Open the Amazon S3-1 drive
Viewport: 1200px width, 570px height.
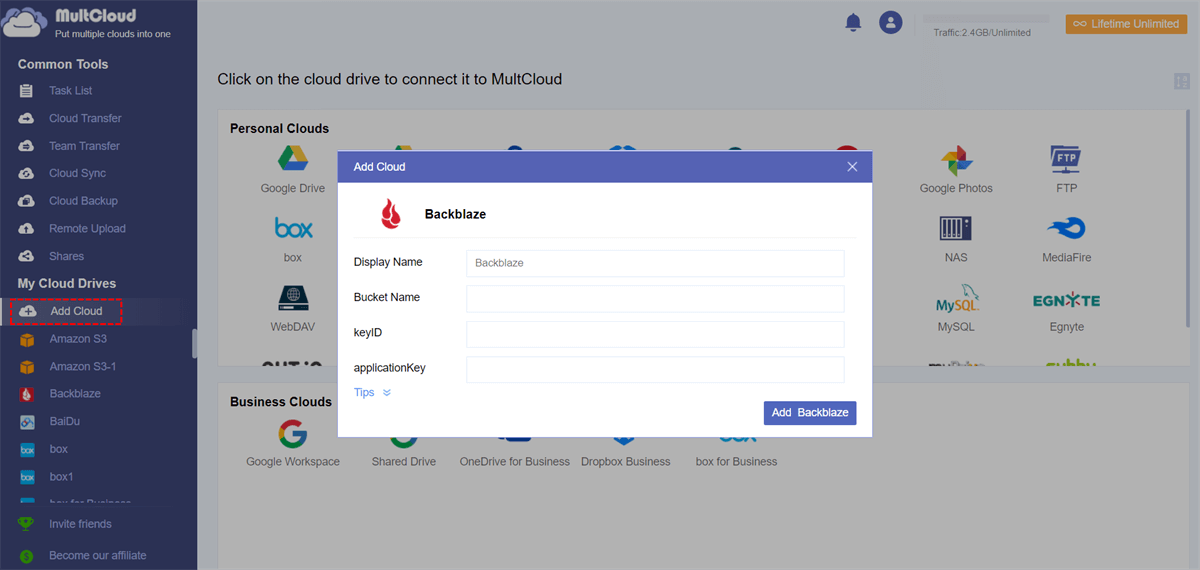click(83, 367)
